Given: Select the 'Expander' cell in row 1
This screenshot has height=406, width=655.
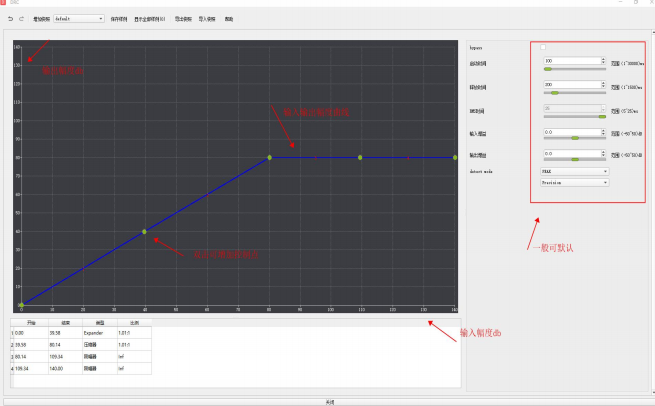Looking at the screenshot, I should coord(100,333).
